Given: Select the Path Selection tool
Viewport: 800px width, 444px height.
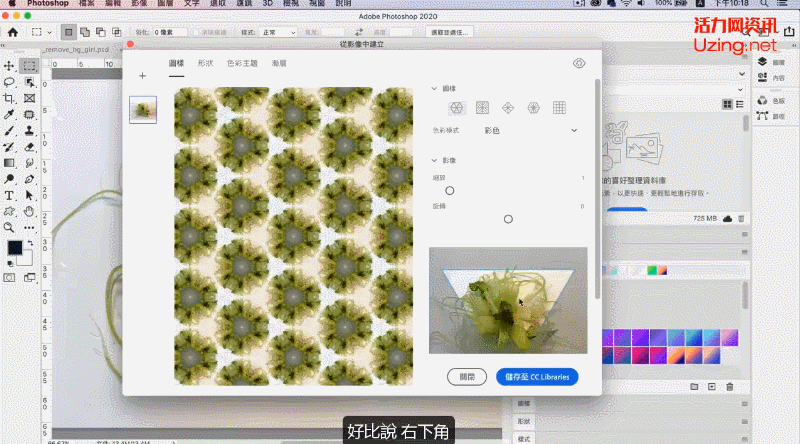Looking at the screenshot, I should (29, 195).
